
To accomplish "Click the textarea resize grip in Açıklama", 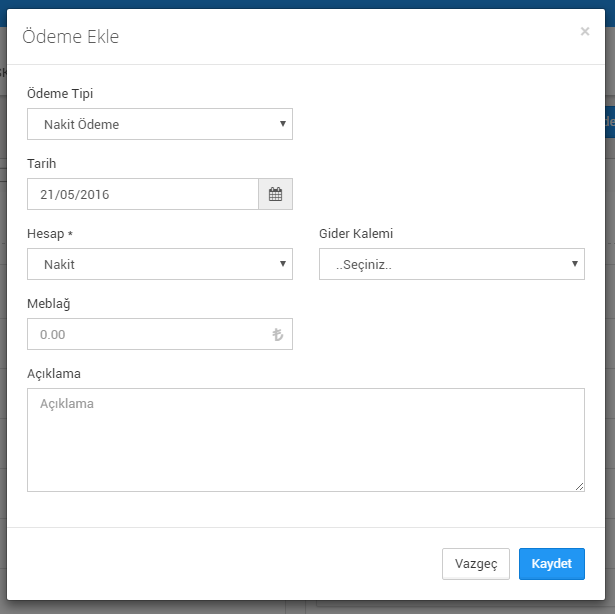I will (x=579, y=486).
